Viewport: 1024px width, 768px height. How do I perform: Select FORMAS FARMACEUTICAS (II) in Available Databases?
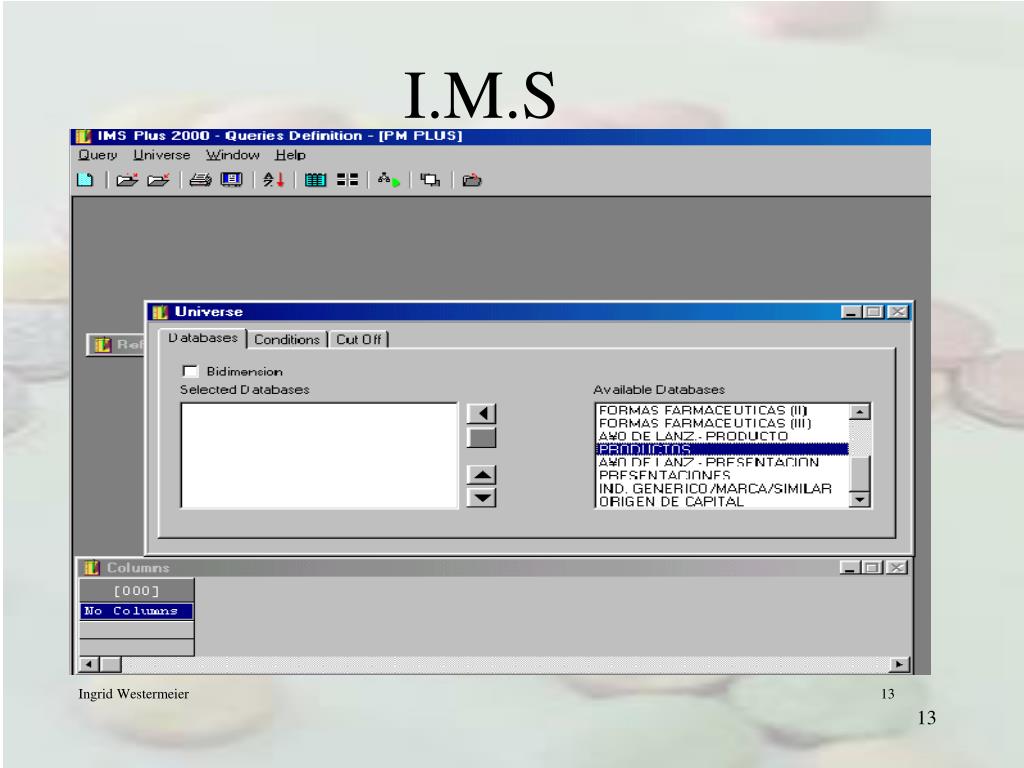[722, 410]
